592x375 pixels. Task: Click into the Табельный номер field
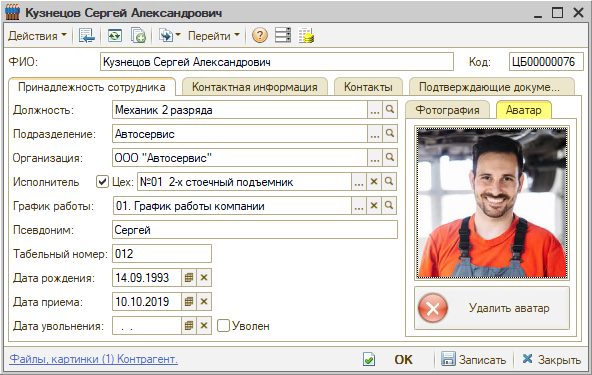[162, 254]
